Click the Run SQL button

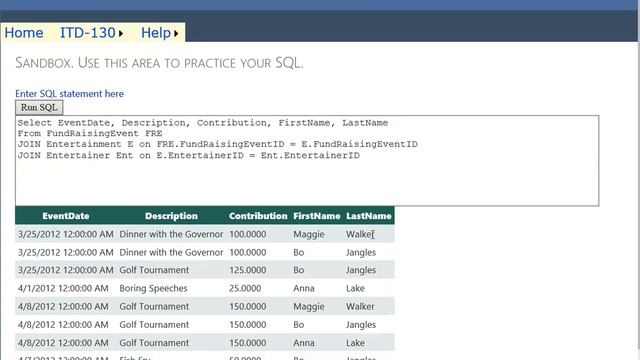pos(39,107)
